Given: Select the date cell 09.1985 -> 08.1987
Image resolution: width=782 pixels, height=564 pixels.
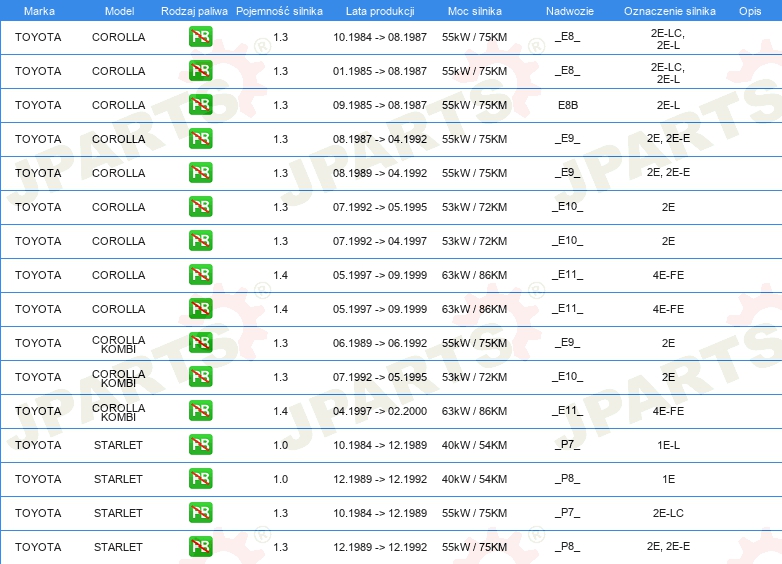Looking at the screenshot, I should pyautogui.click(x=380, y=105).
